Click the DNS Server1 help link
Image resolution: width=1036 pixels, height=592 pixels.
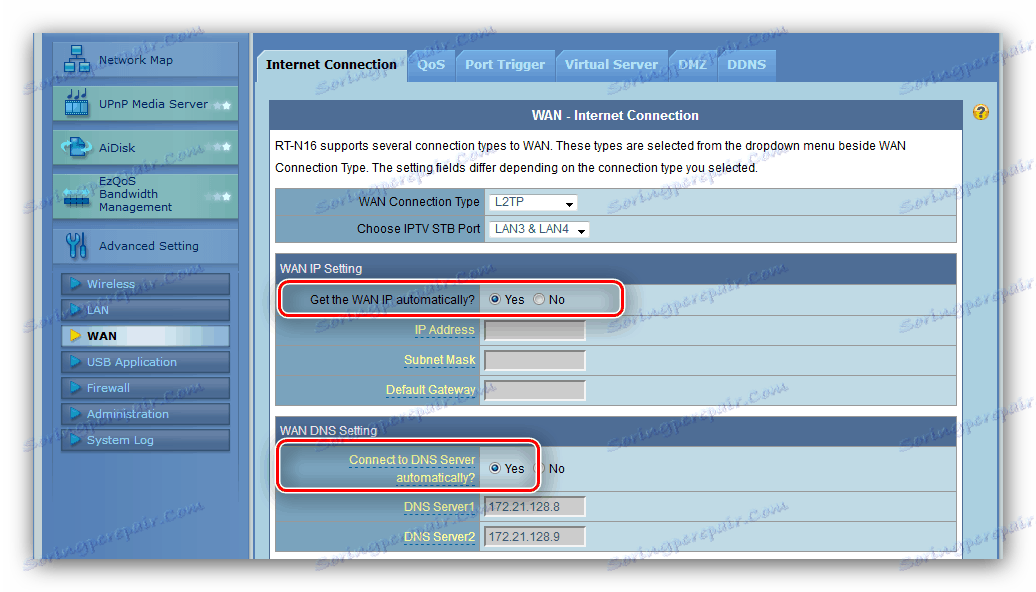439,507
